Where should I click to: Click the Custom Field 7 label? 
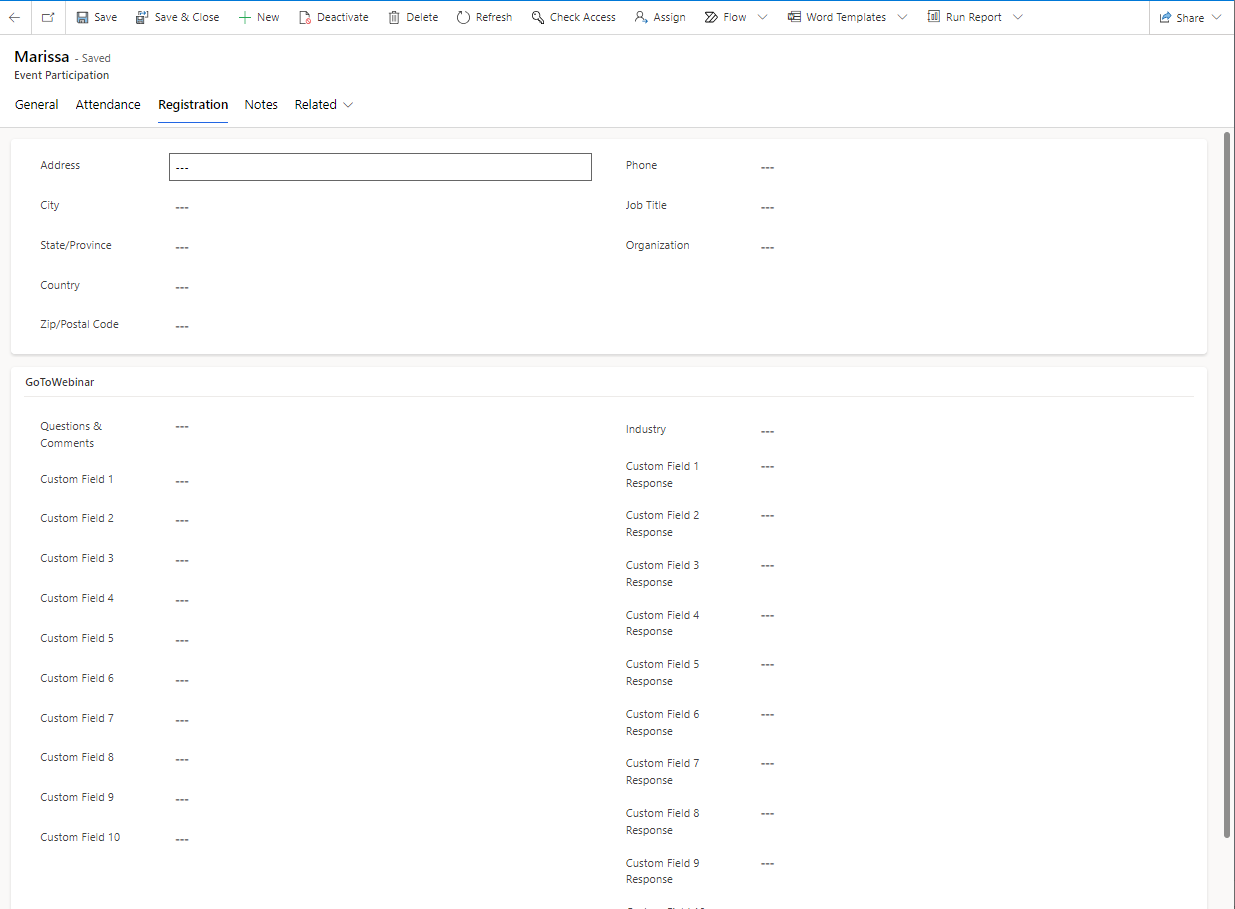77,718
